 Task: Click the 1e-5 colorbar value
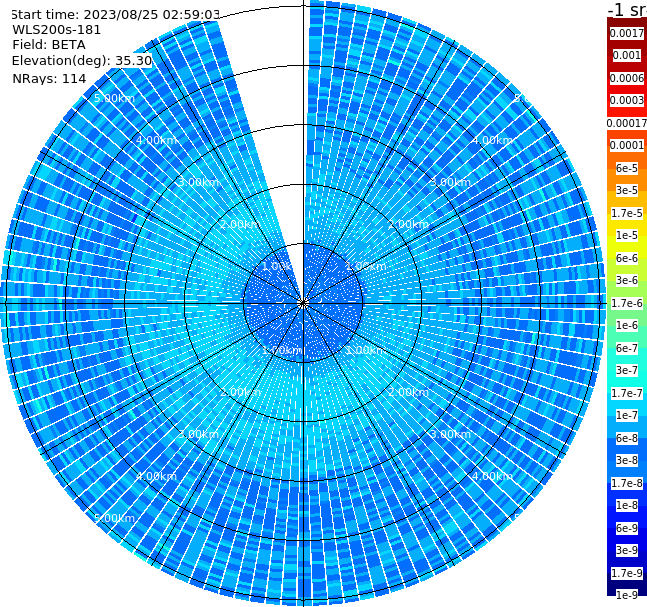pos(627,235)
